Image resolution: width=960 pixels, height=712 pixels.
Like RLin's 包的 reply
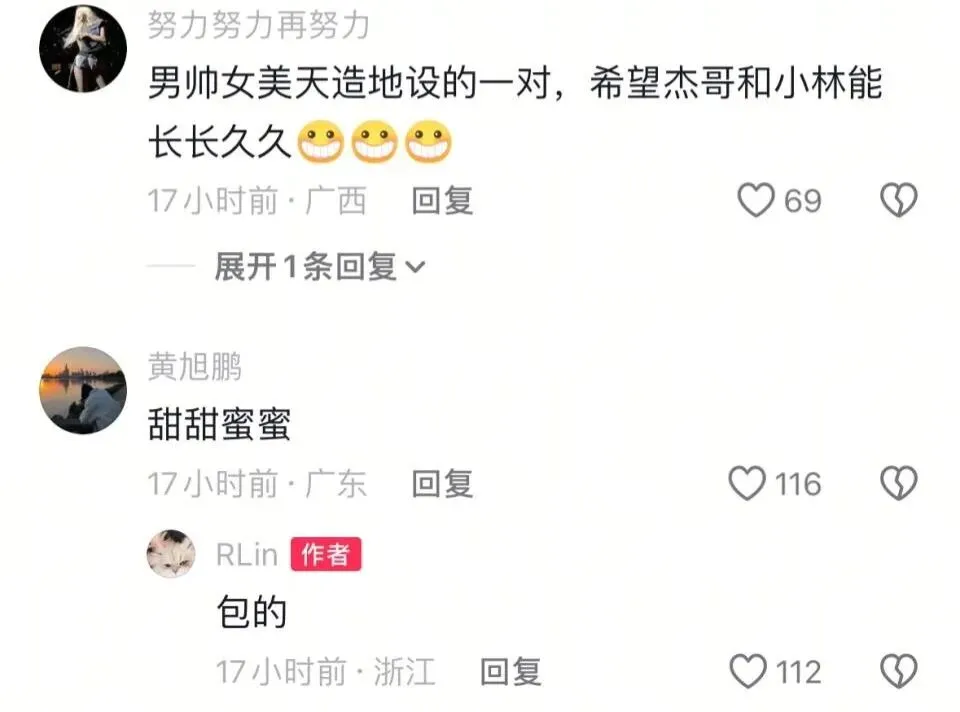[x=748, y=672]
